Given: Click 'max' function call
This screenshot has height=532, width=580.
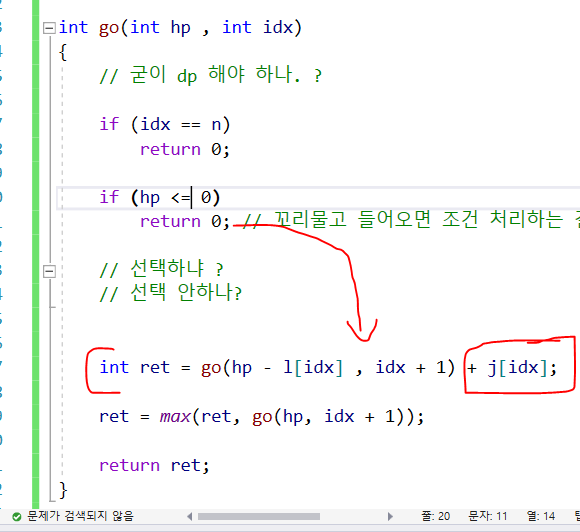Looking at the screenshot, I should [175, 417].
